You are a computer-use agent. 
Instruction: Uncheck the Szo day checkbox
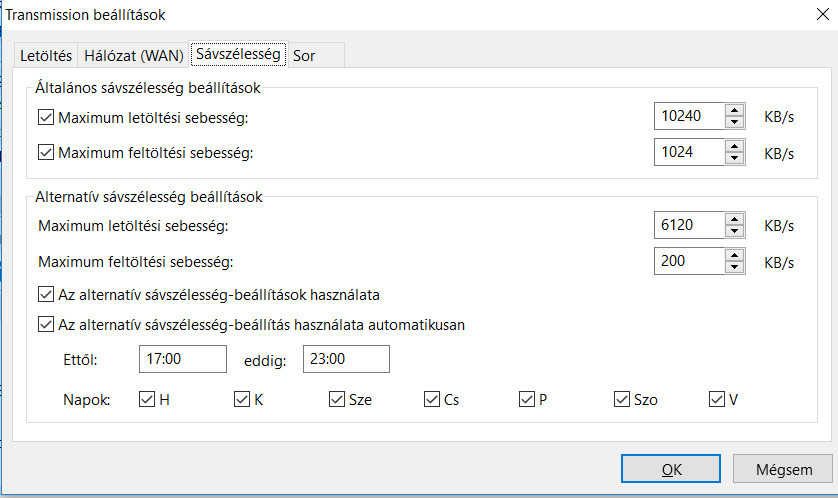point(622,399)
